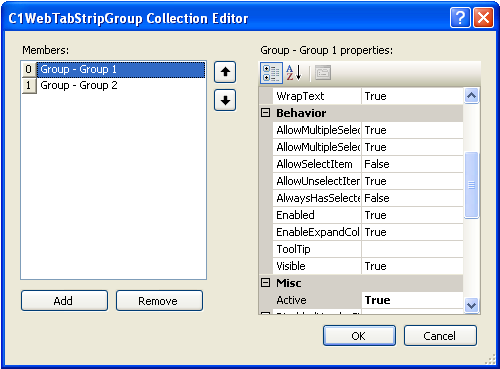The height and width of the screenshot is (369, 500).
Task: Sort properties alphabetically
Action: [x=294, y=73]
